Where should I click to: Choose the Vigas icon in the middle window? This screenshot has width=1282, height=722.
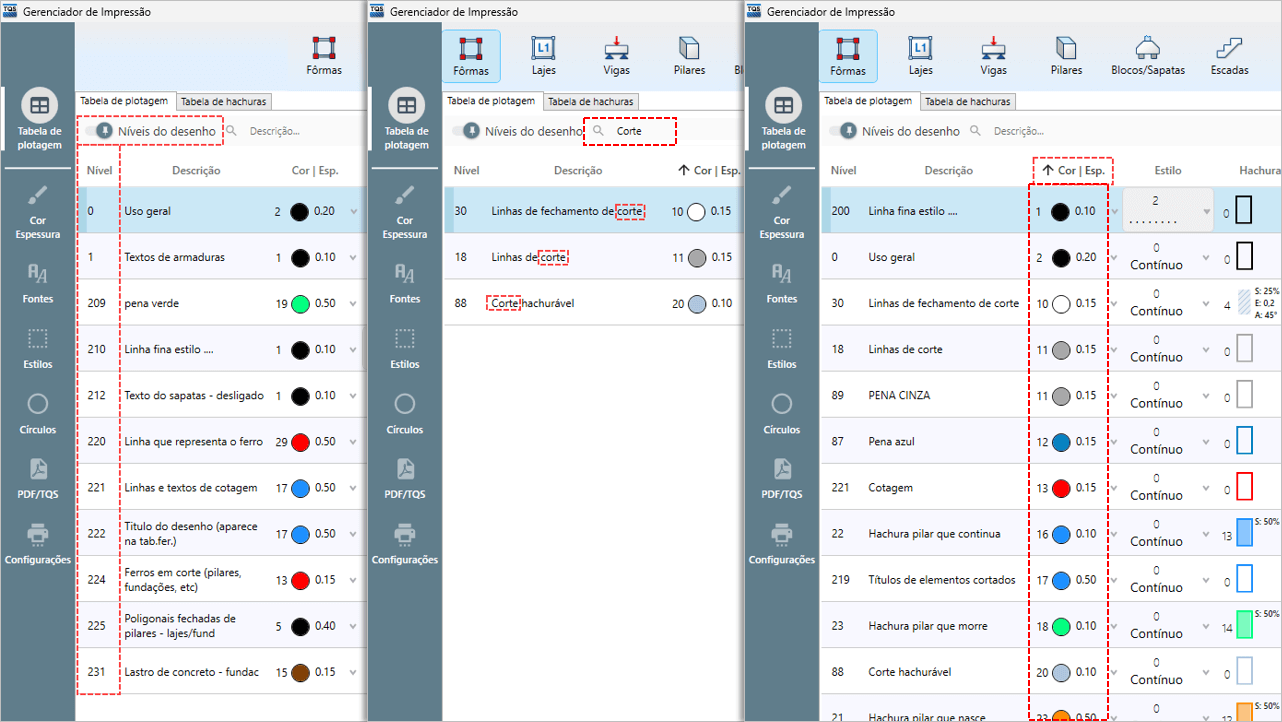tap(616, 55)
